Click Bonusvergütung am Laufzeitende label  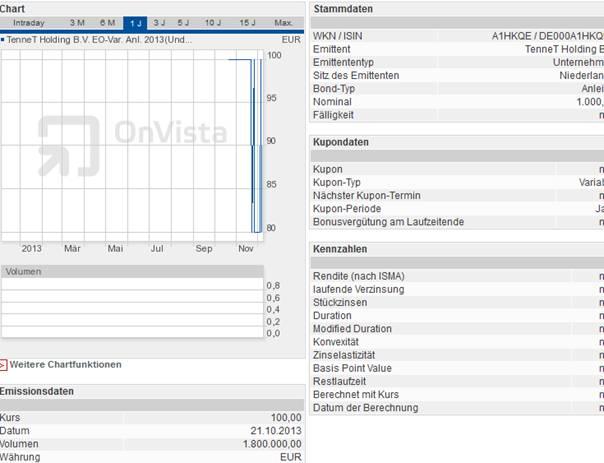388,222
